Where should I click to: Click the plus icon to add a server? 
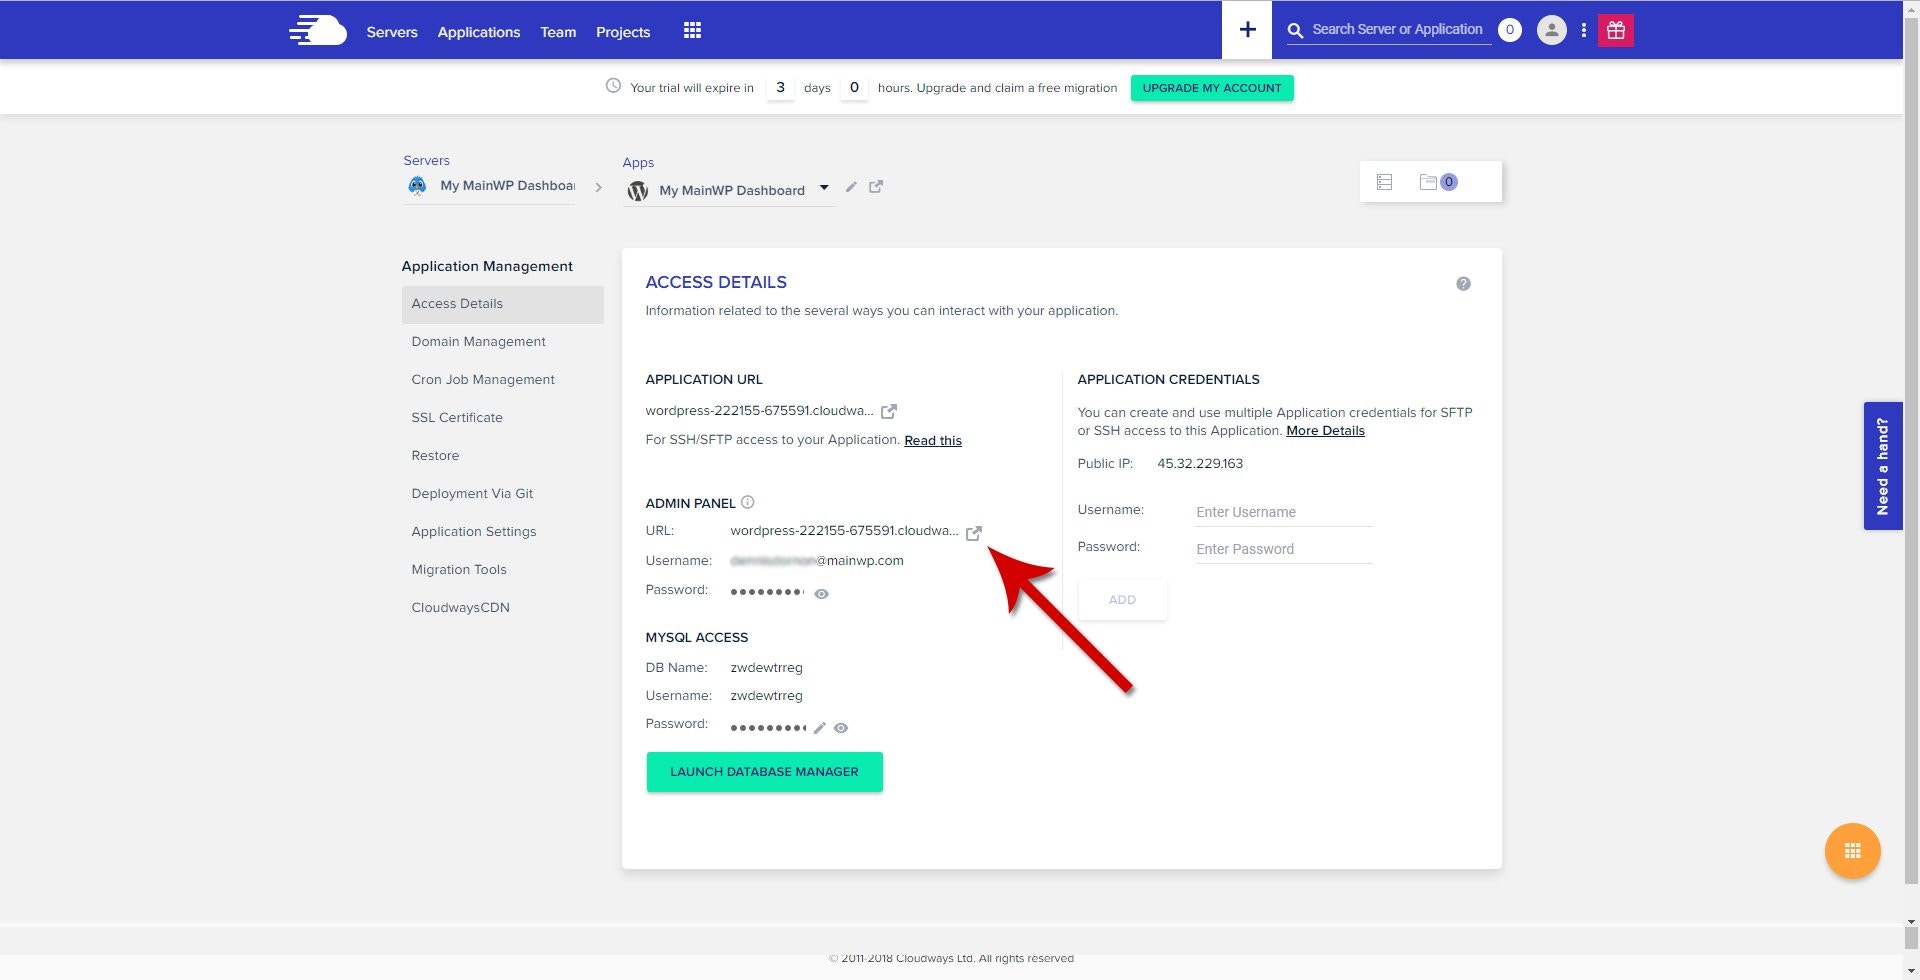pos(1246,29)
